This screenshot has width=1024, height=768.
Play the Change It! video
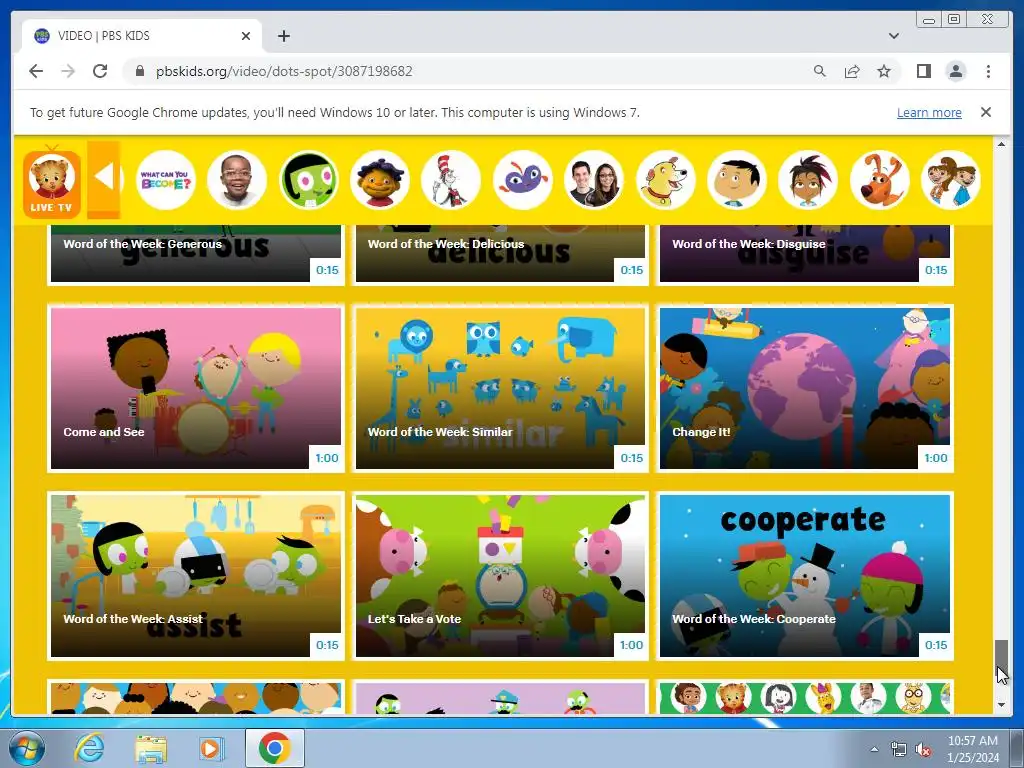pos(805,388)
